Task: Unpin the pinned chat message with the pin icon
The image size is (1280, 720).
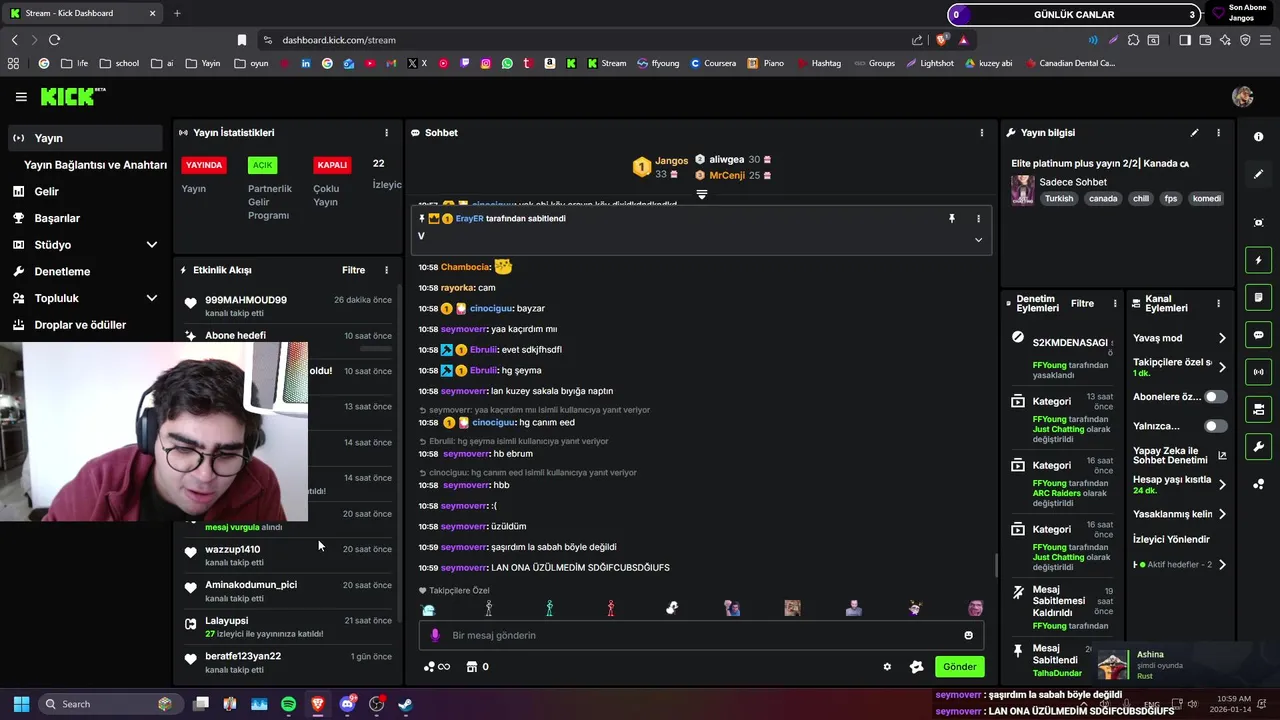Action: 952,218
